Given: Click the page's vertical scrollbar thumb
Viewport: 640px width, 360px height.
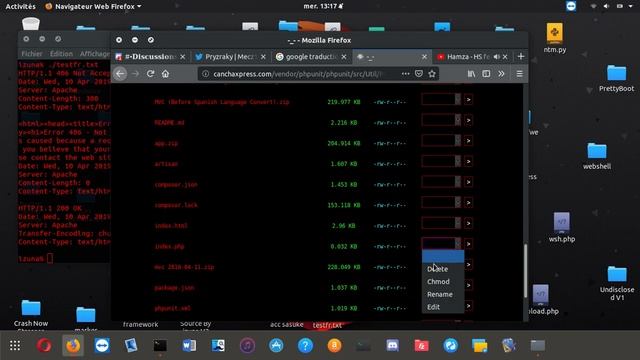Looking at the screenshot, I should click(525, 271).
